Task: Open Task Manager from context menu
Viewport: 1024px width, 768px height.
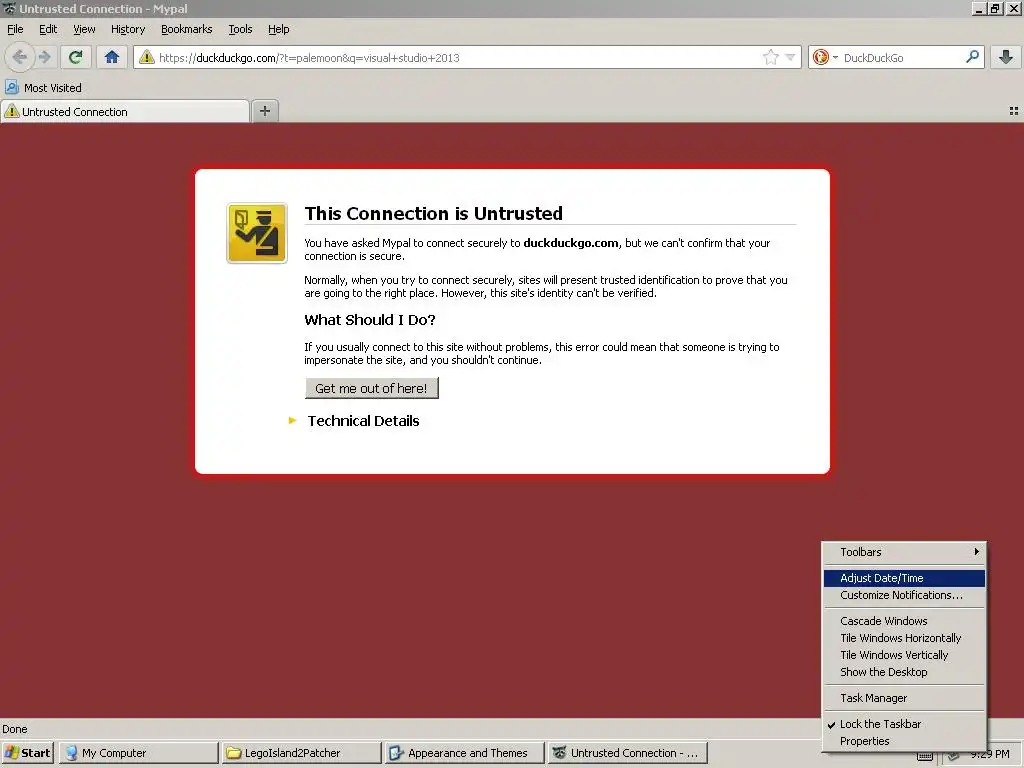Action: click(904, 698)
